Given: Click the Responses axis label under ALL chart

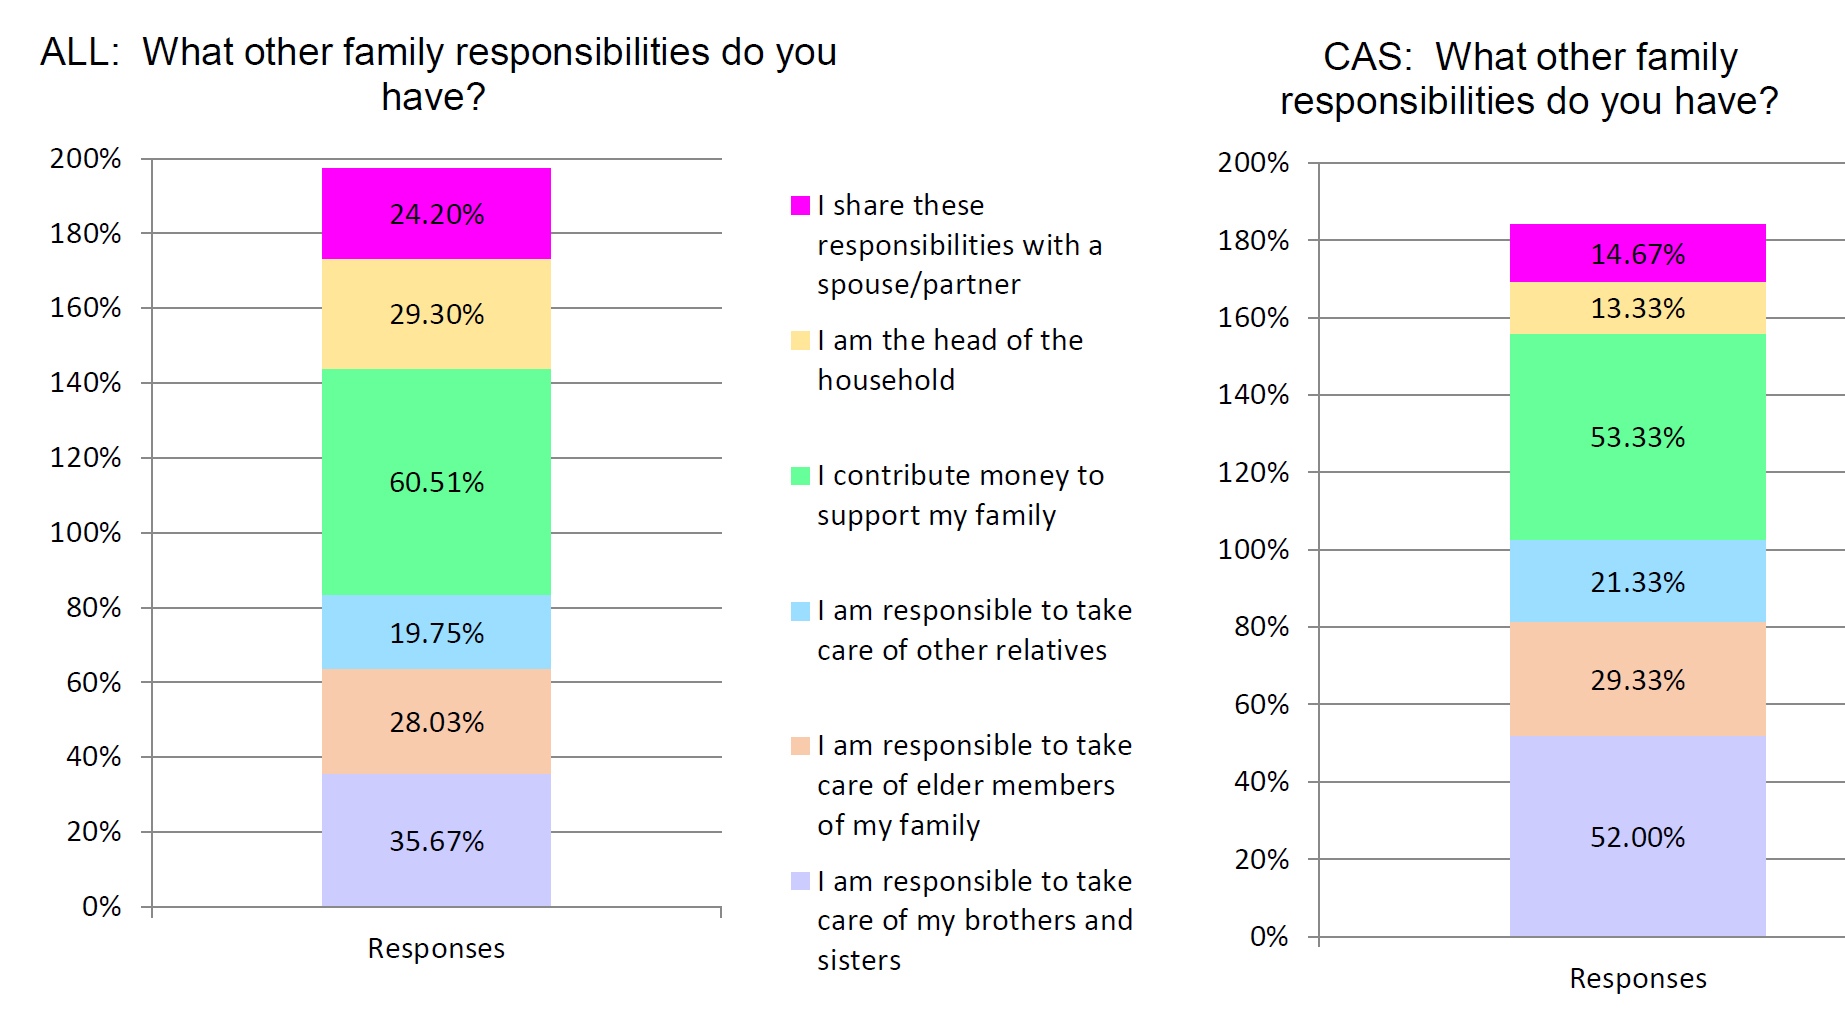Looking at the screenshot, I should tap(436, 948).
